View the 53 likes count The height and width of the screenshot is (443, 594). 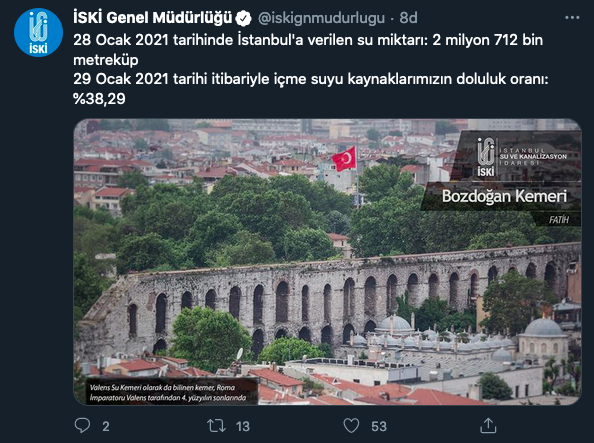click(x=379, y=426)
